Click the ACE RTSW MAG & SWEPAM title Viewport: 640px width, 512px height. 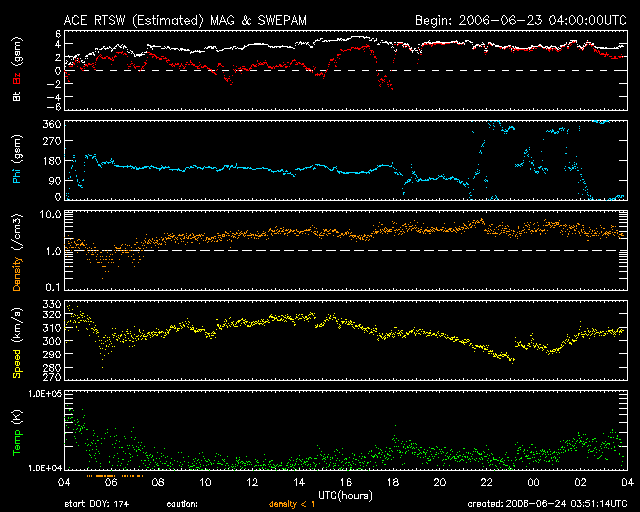pos(185,20)
